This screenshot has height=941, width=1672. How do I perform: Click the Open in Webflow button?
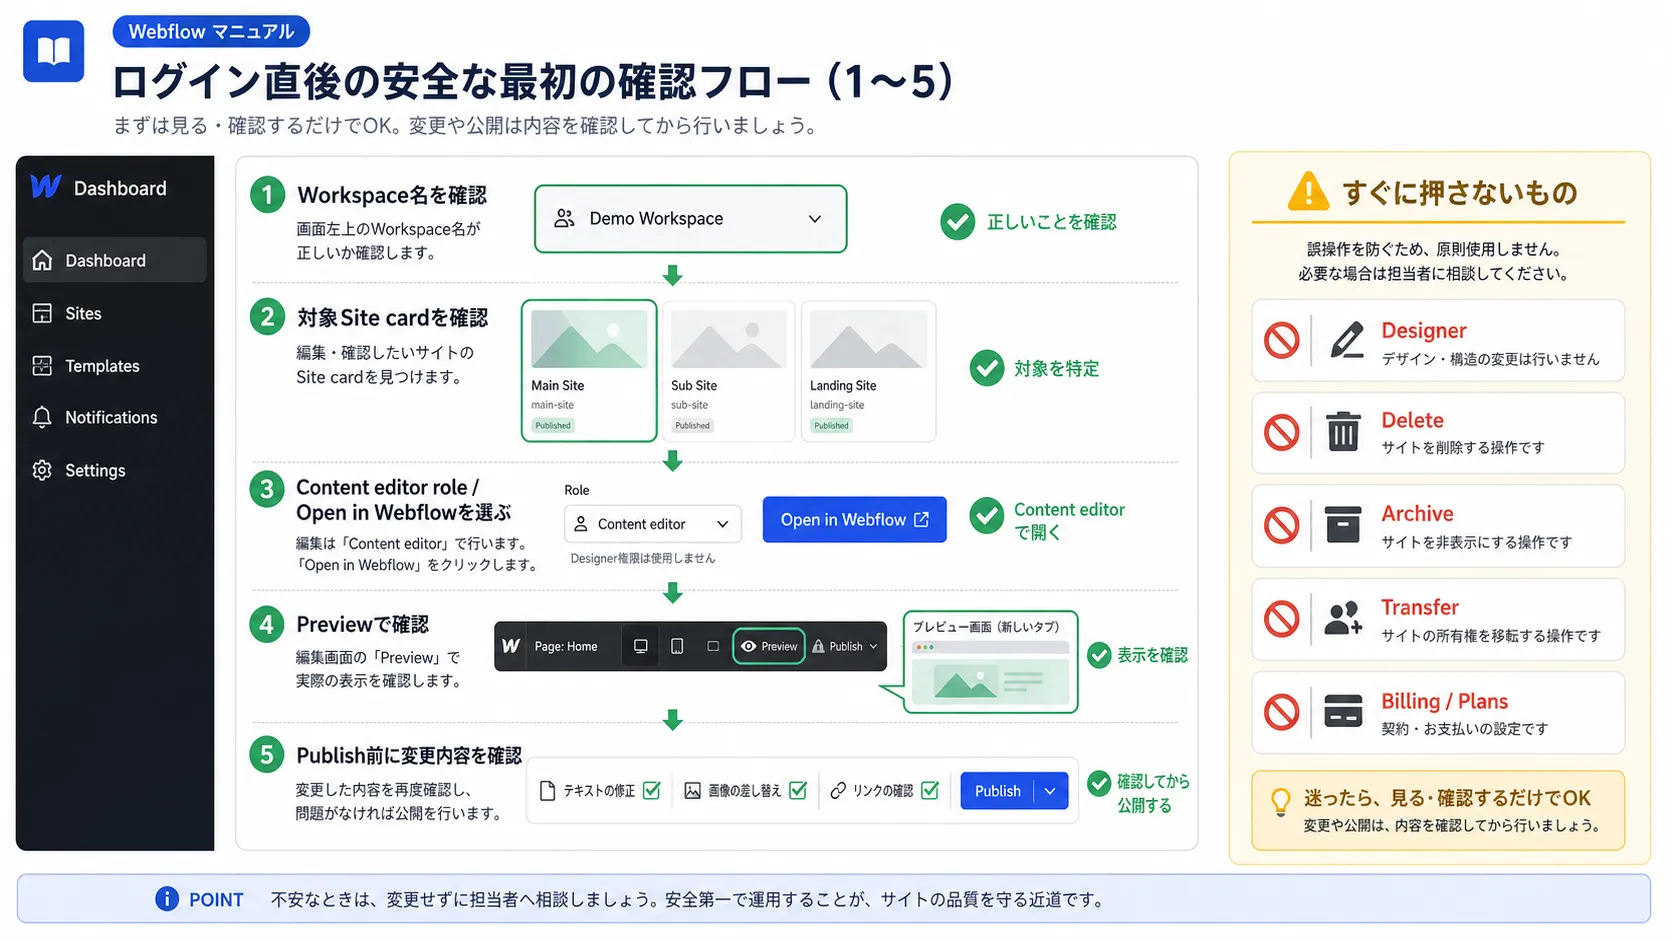point(855,520)
